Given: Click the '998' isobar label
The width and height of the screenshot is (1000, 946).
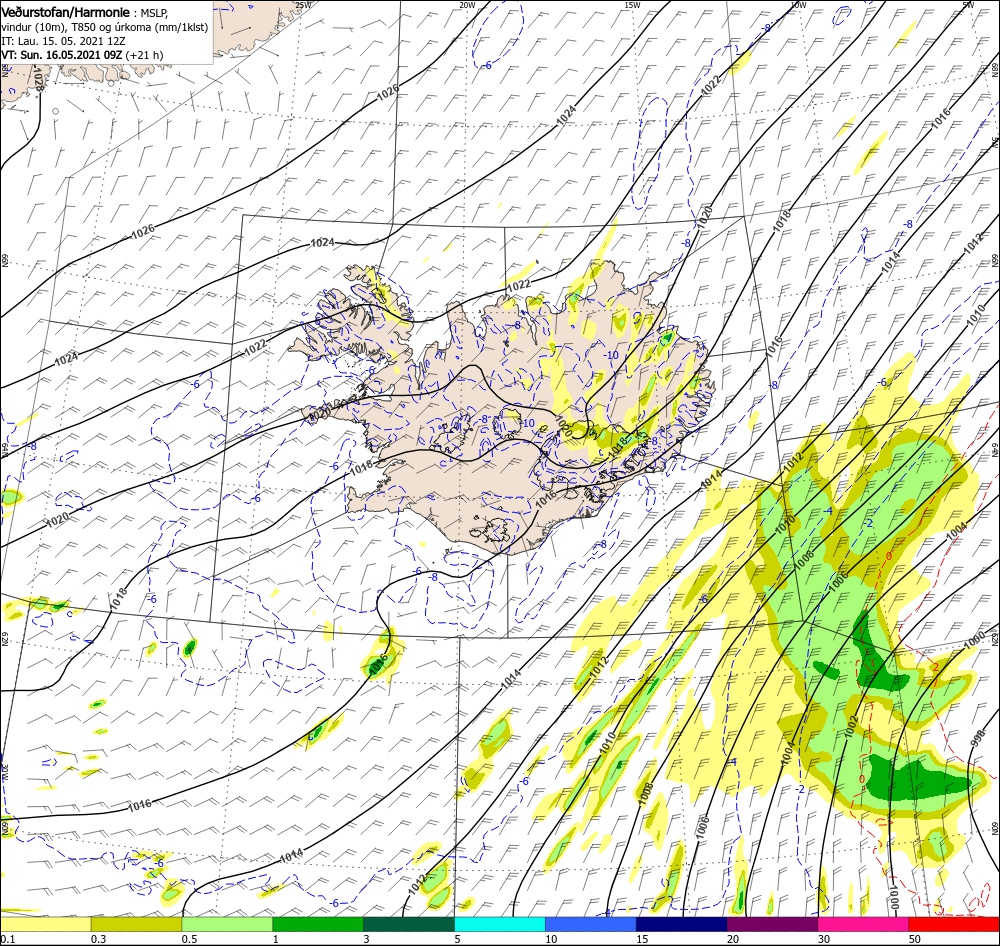Looking at the screenshot, I should coord(976,737).
